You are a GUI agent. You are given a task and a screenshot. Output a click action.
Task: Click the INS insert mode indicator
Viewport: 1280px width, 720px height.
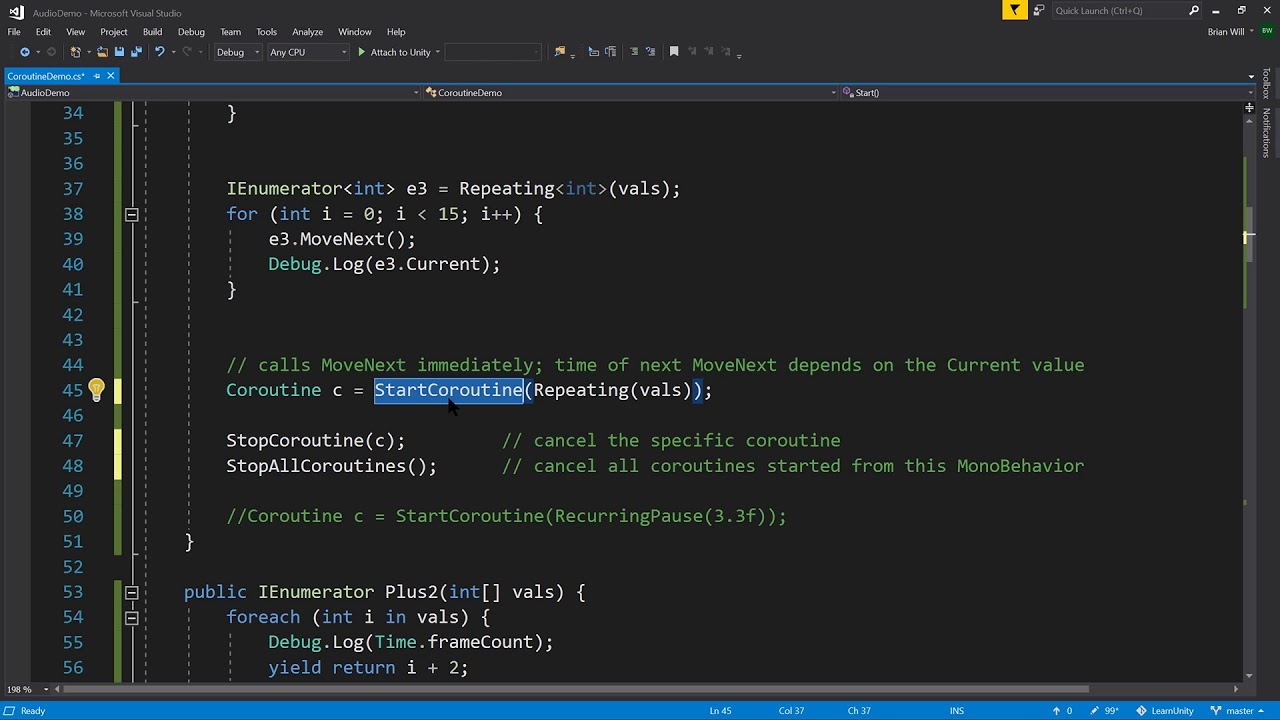click(957, 711)
